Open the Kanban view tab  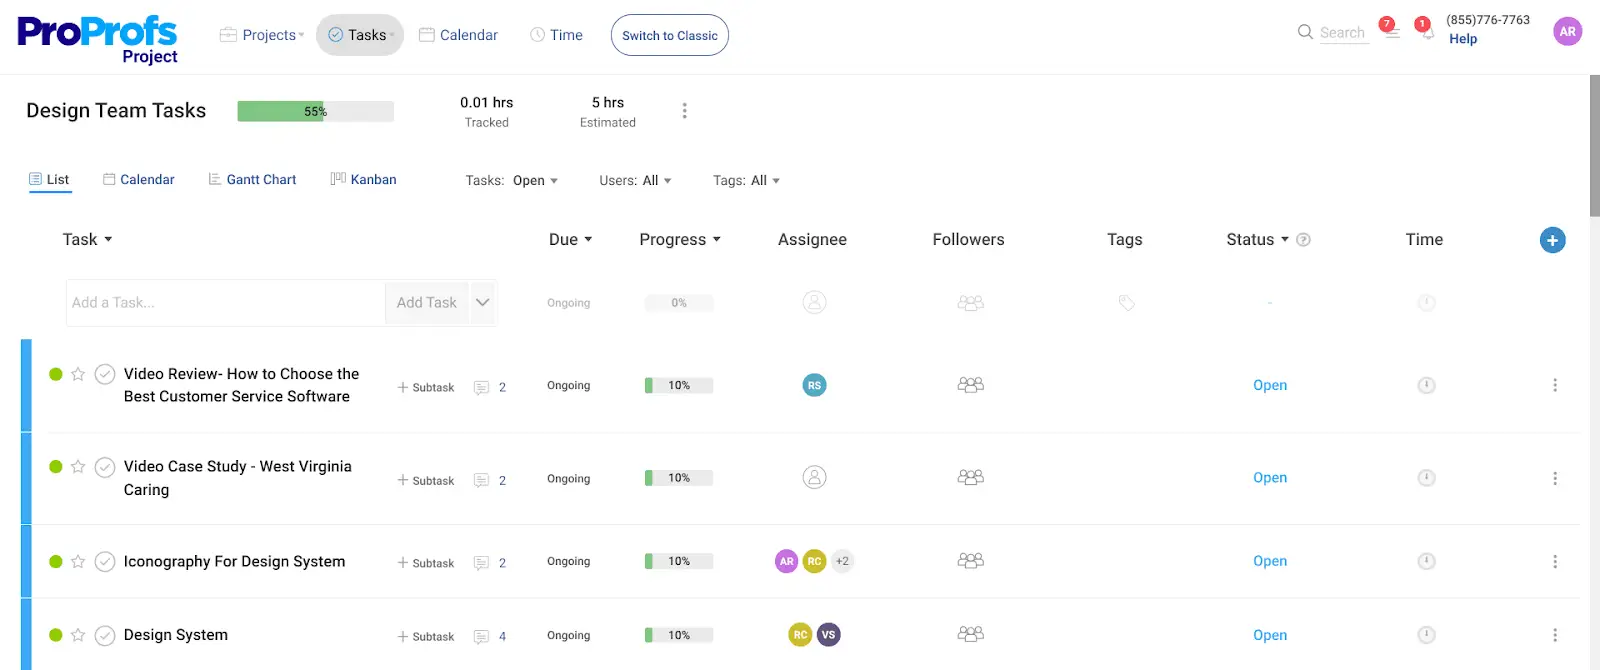(x=364, y=180)
